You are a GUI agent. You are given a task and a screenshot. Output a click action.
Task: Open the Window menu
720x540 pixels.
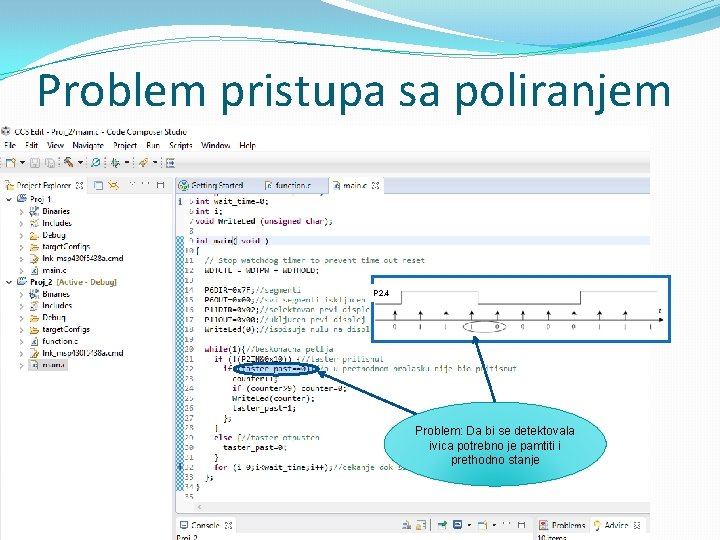[x=215, y=145]
